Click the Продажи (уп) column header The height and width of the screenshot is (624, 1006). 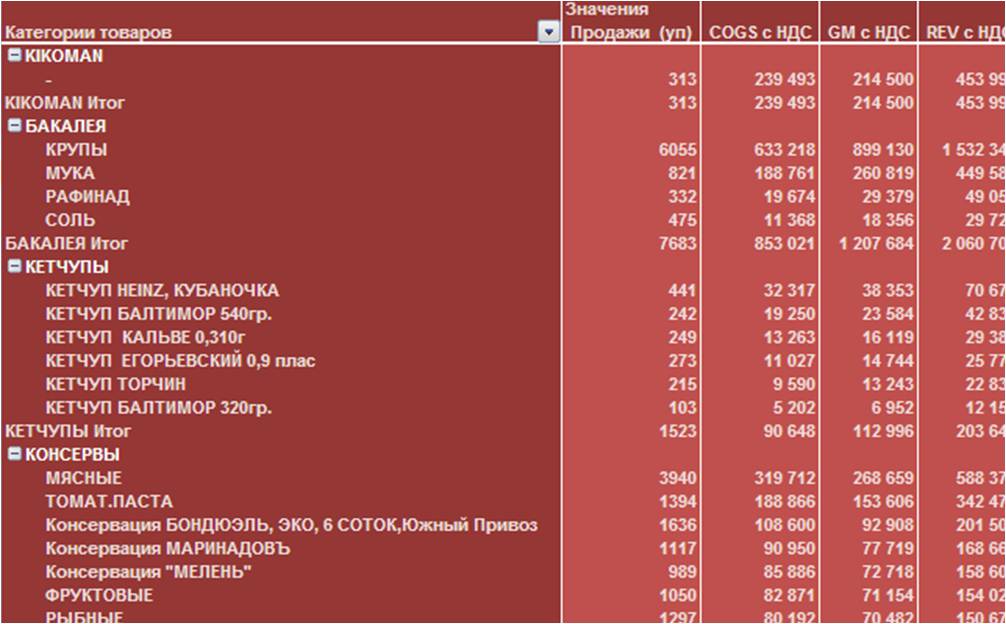tap(630, 33)
